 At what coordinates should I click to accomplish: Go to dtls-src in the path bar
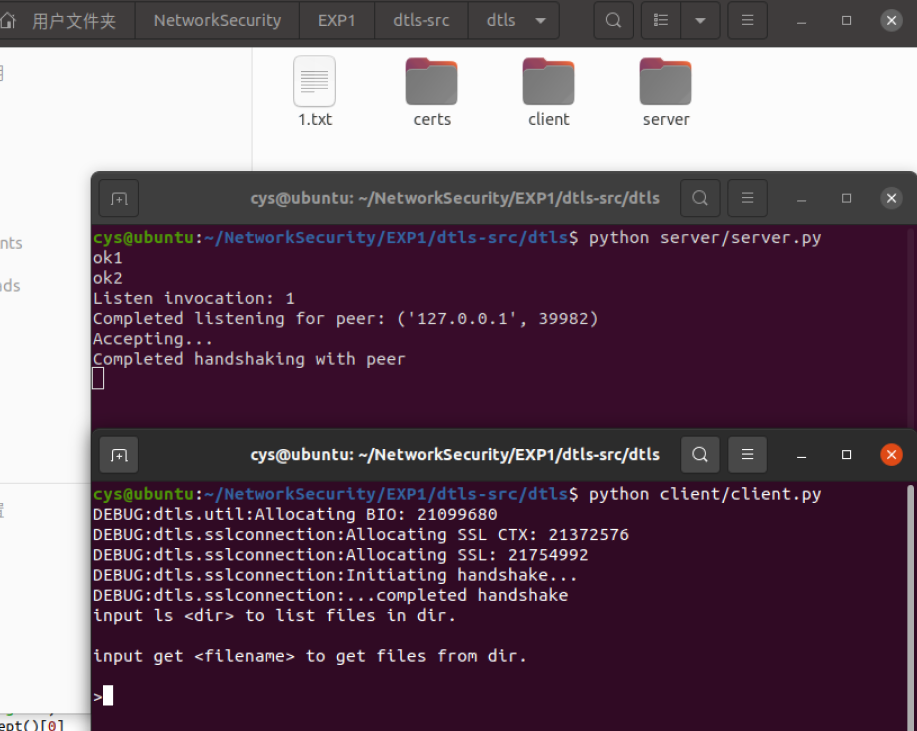coord(421,20)
